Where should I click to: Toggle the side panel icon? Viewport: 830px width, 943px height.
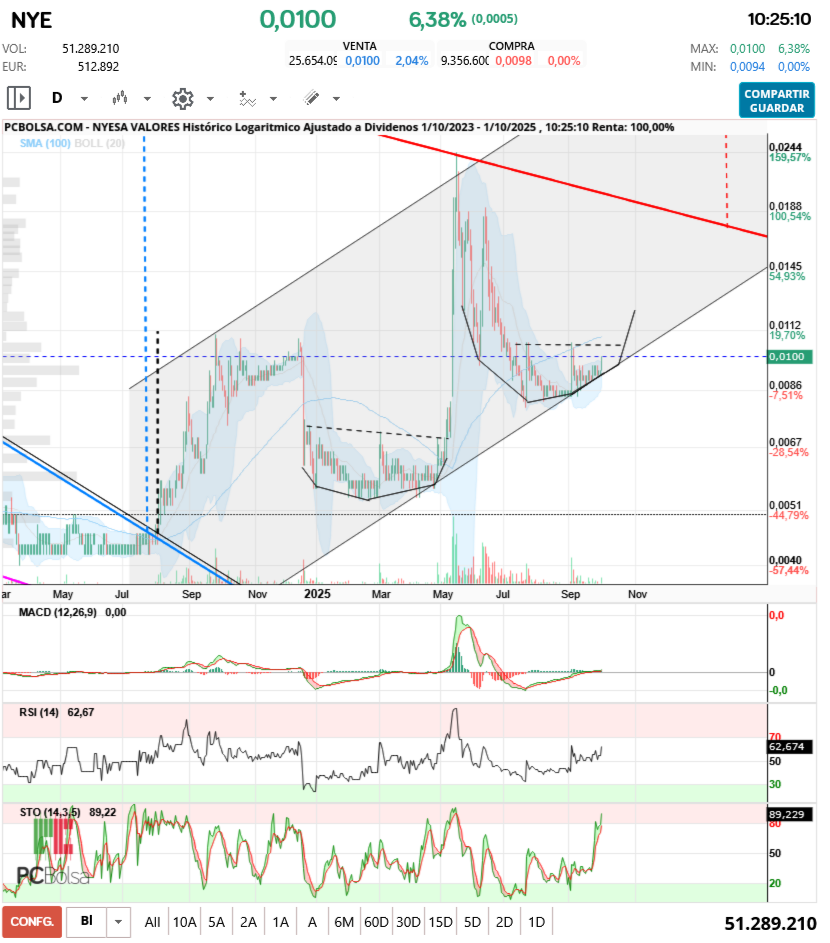pos(18,98)
